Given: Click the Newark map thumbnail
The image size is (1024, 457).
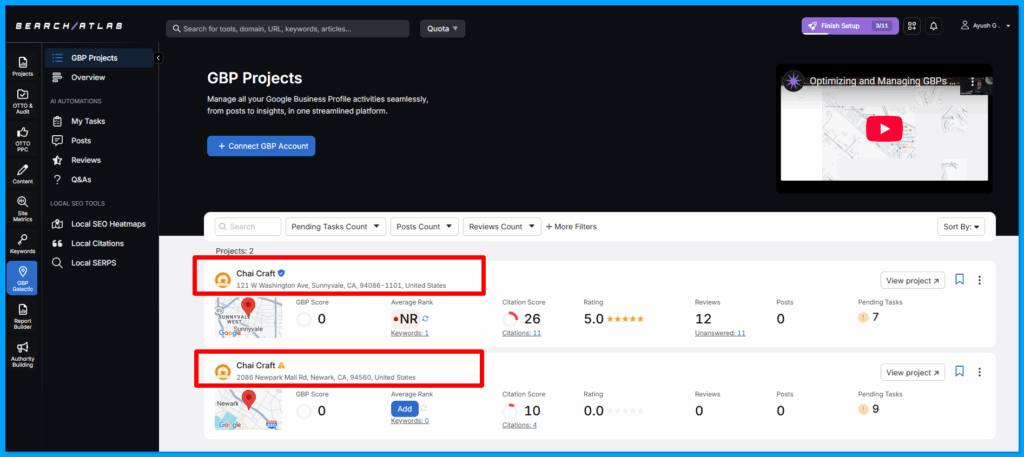Looking at the screenshot, I should tap(248, 409).
